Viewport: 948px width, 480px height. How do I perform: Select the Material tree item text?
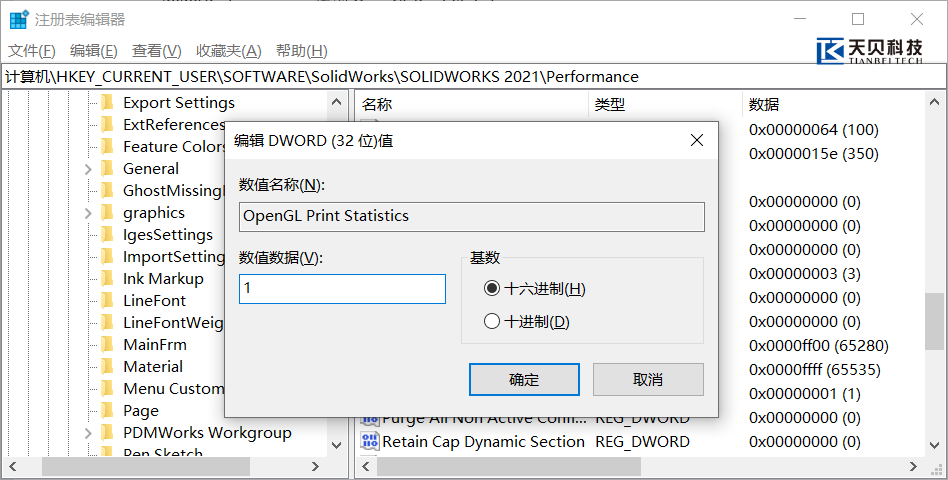point(153,366)
